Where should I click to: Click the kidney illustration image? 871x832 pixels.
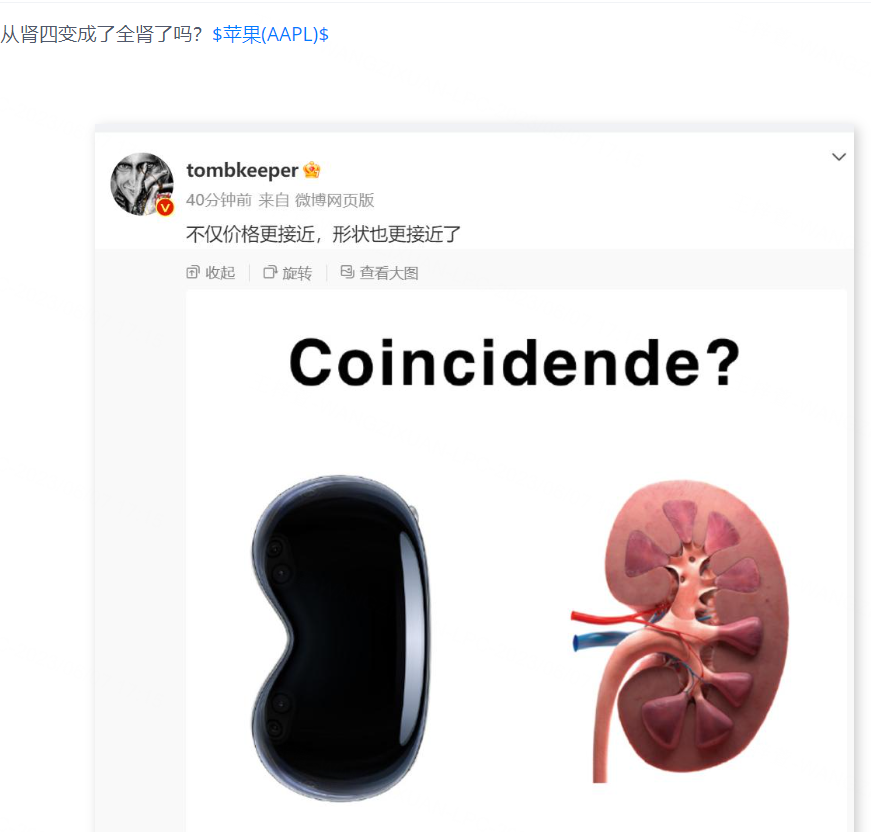pos(679,631)
